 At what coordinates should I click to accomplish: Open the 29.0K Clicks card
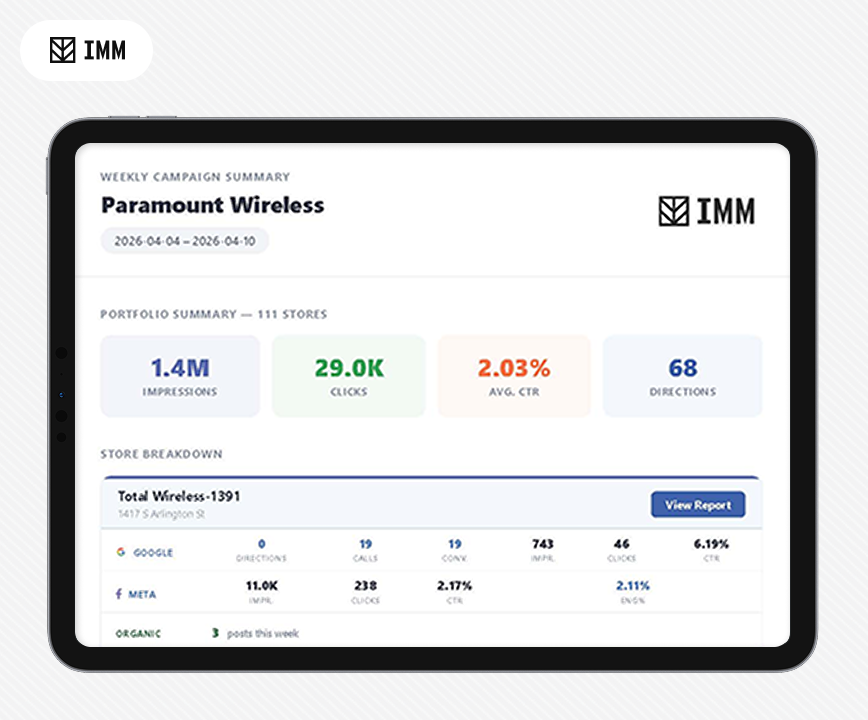349,376
